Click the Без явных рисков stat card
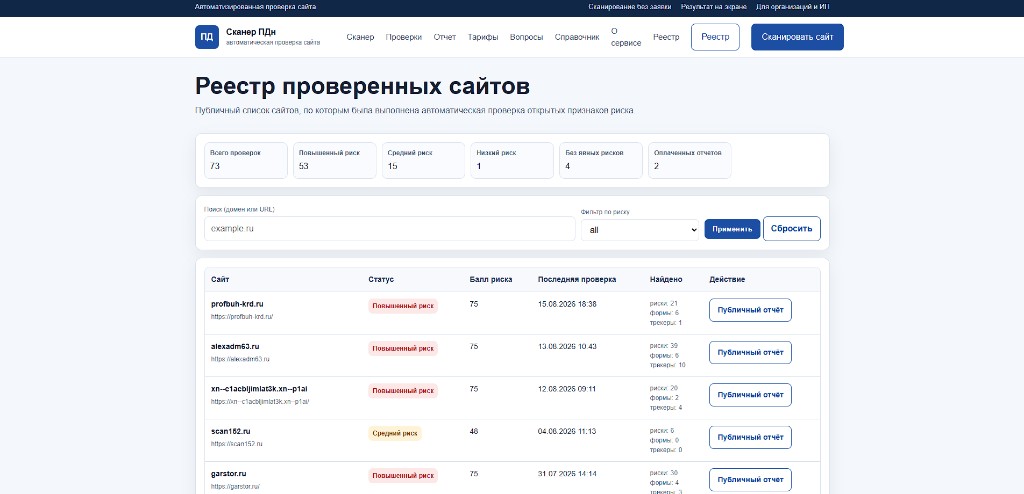Image resolution: width=1024 pixels, height=494 pixels. pyautogui.click(x=601, y=160)
